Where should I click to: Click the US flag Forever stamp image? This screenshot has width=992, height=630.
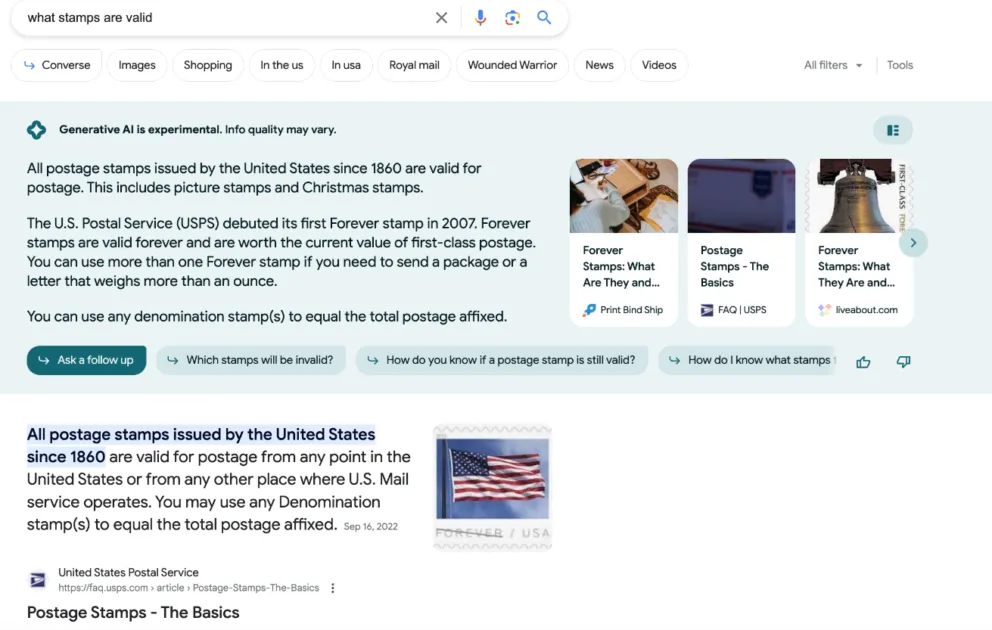click(492, 487)
